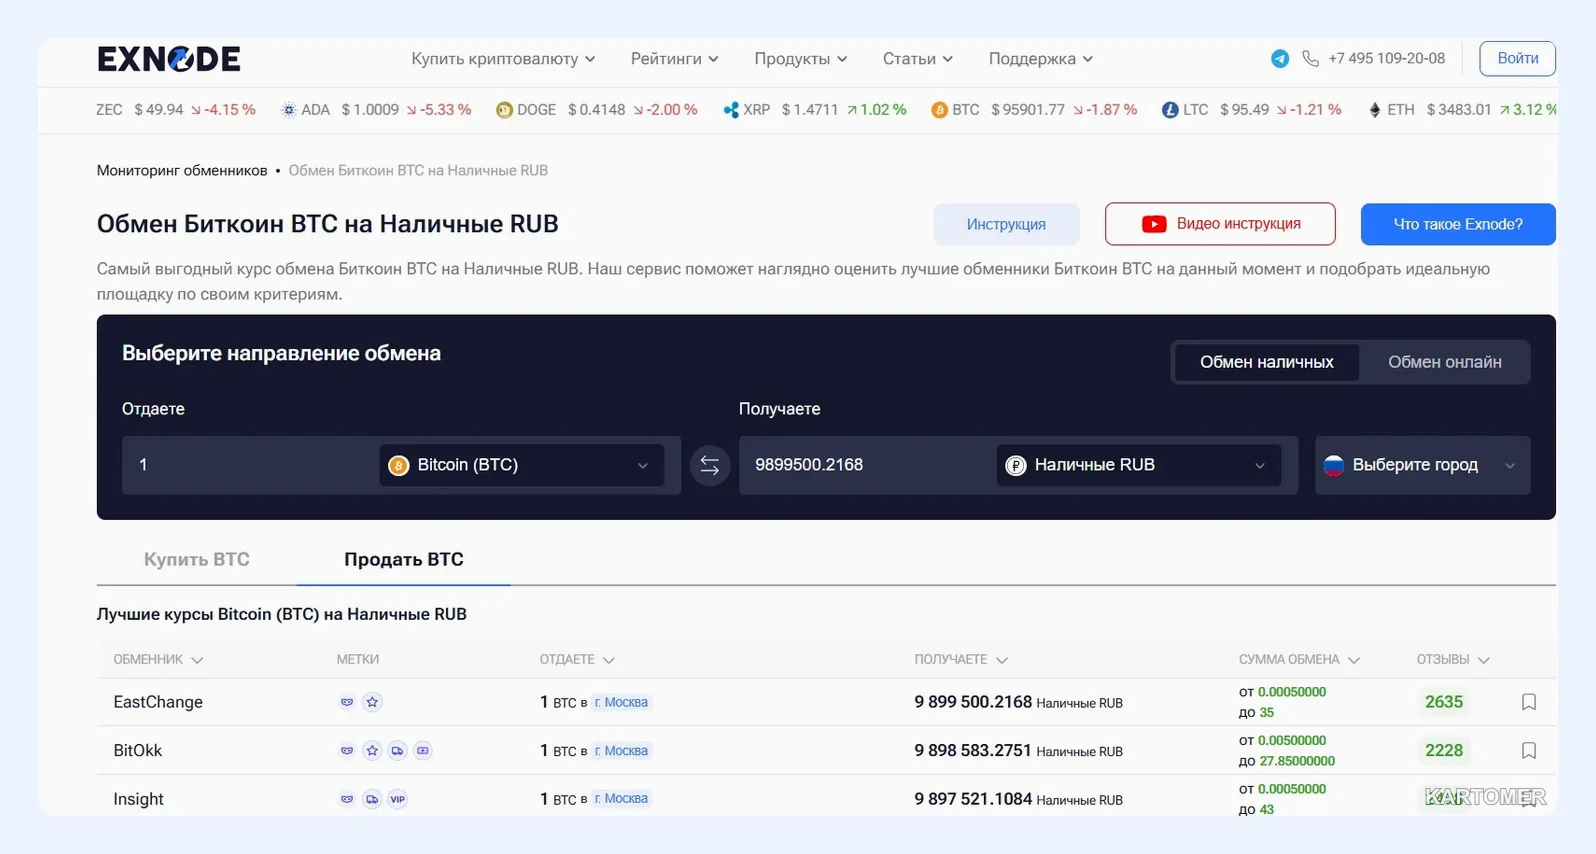Open the Наличные RUB currency selector
Image resolution: width=1596 pixels, height=854 pixels.
click(x=1138, y=465)
